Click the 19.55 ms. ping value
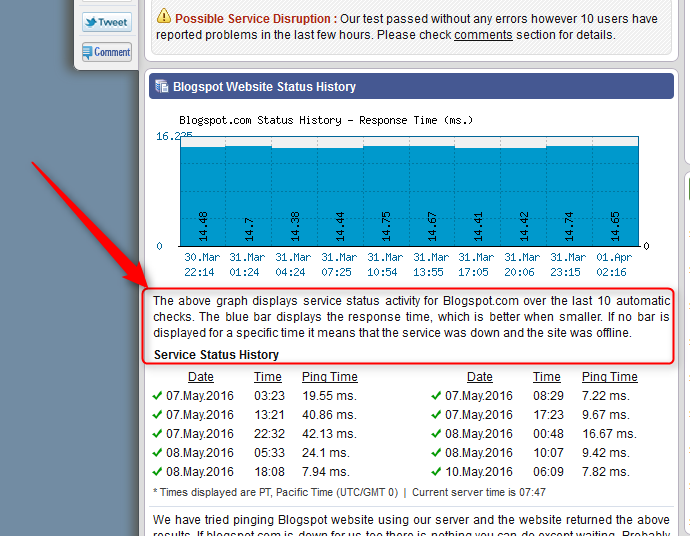The height and width of the screenshot is (536, 690). (x=329, y=396)
